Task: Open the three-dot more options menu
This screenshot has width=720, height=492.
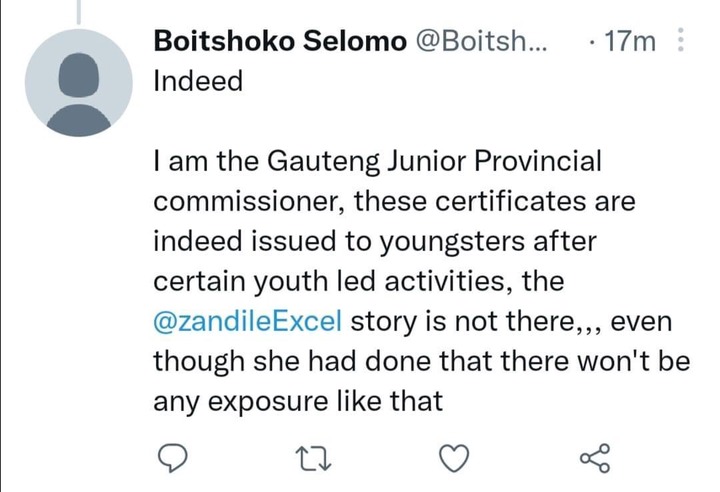Action: (681, 40)
